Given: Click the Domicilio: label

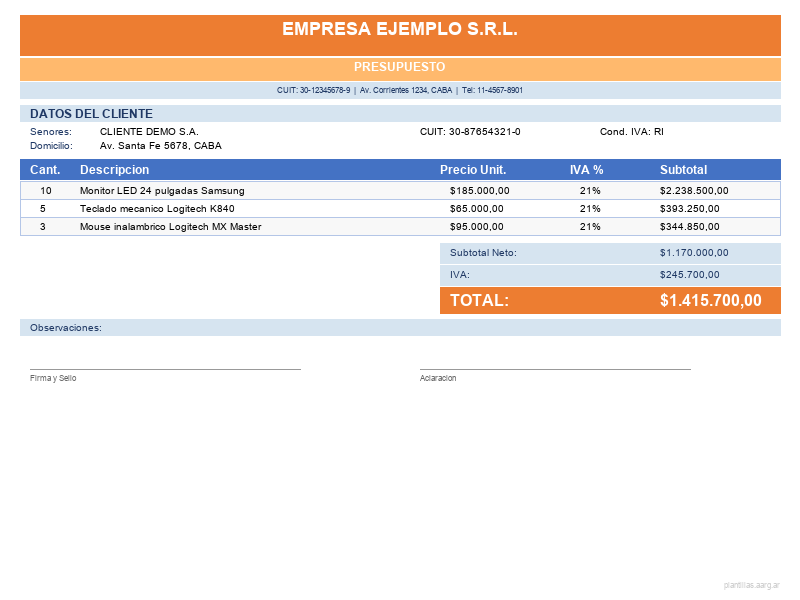Looking at the screenshot, I should click(51, 146).
